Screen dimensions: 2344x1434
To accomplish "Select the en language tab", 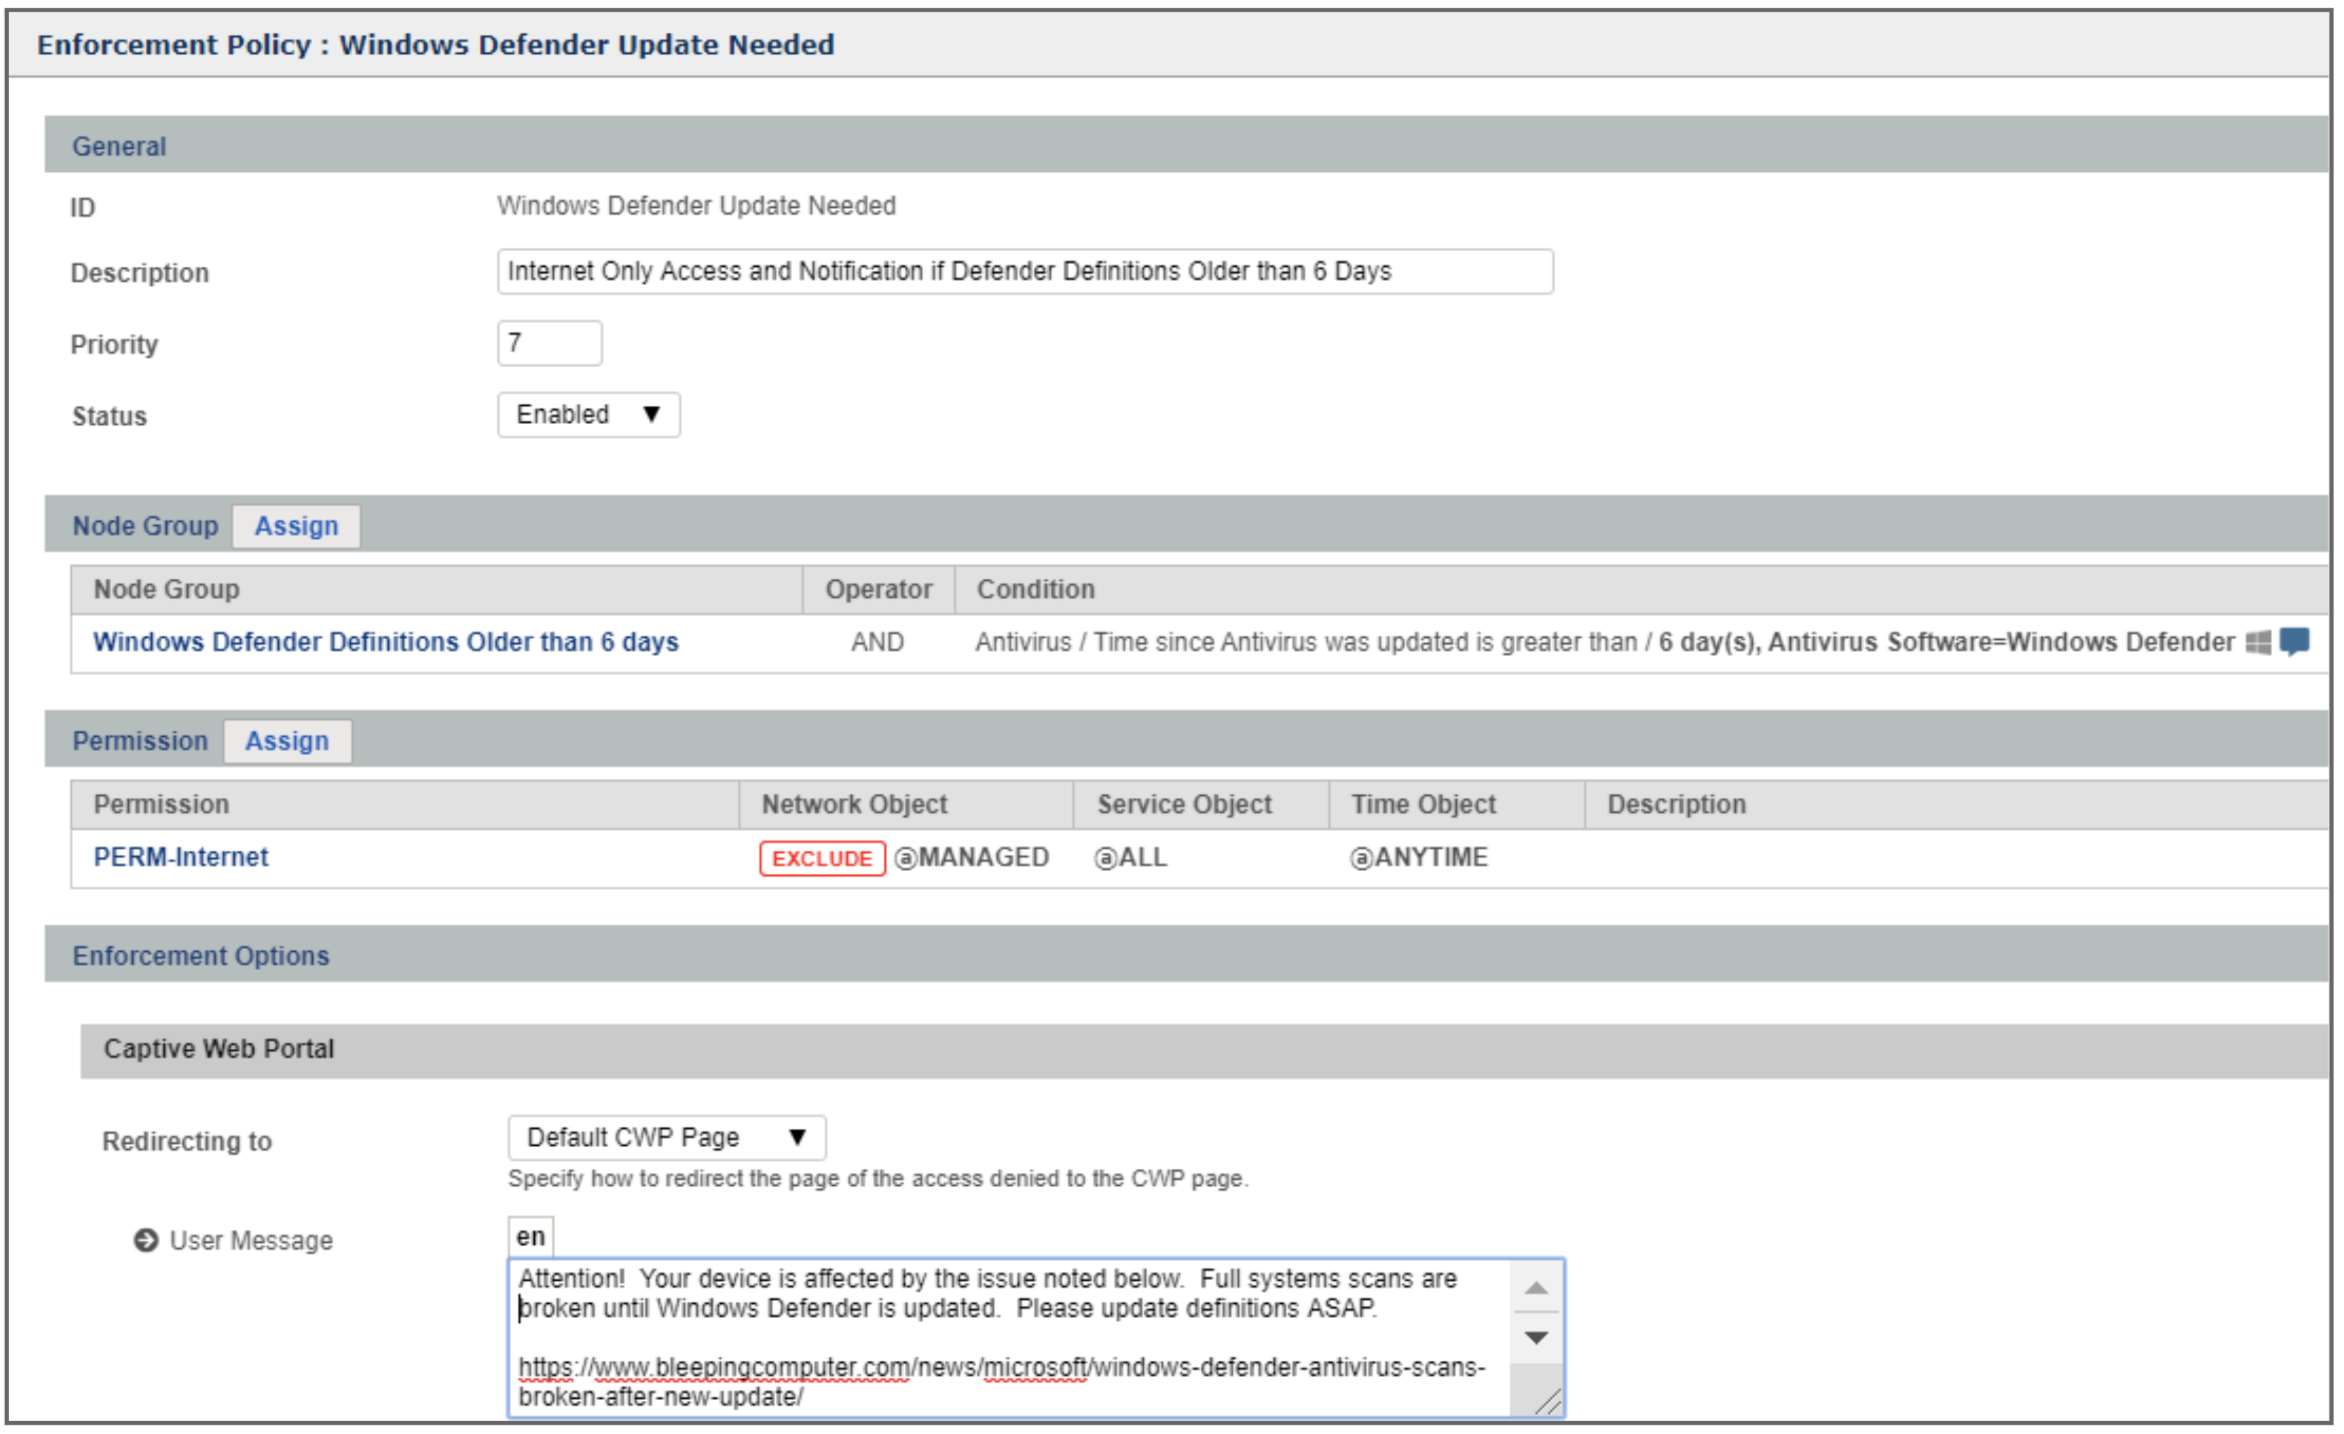I will [530, 1237].
